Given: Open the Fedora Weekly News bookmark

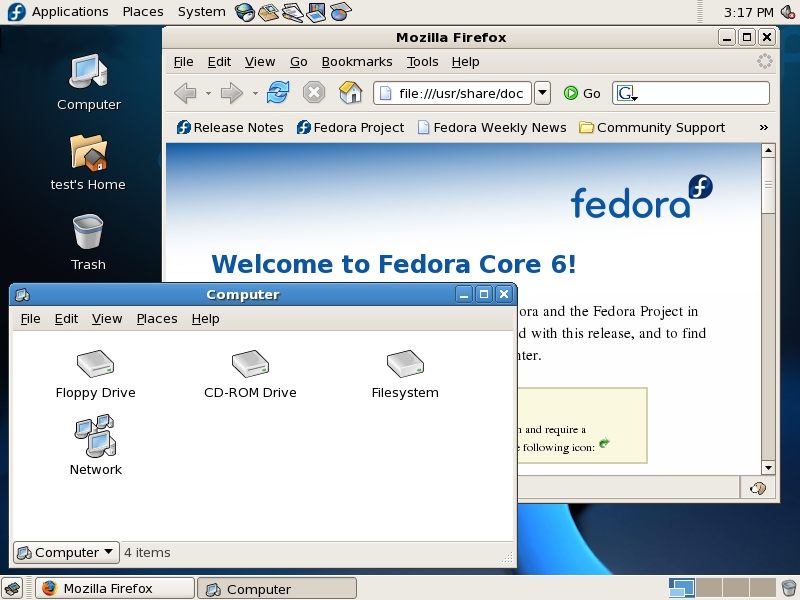Looking at the screenshot, I should tap(492, 127).
